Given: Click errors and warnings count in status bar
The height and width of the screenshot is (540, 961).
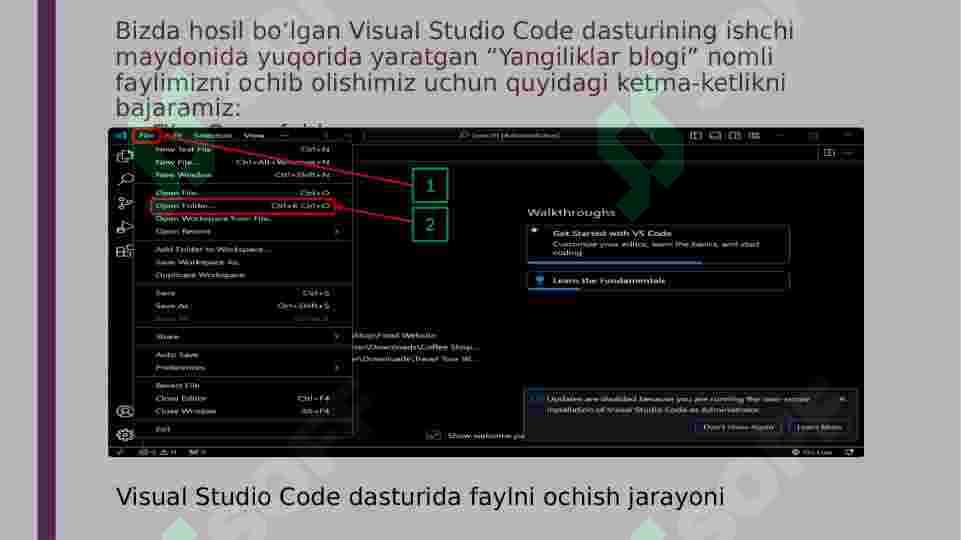Looking at the screenshot, I should [158, 452].
